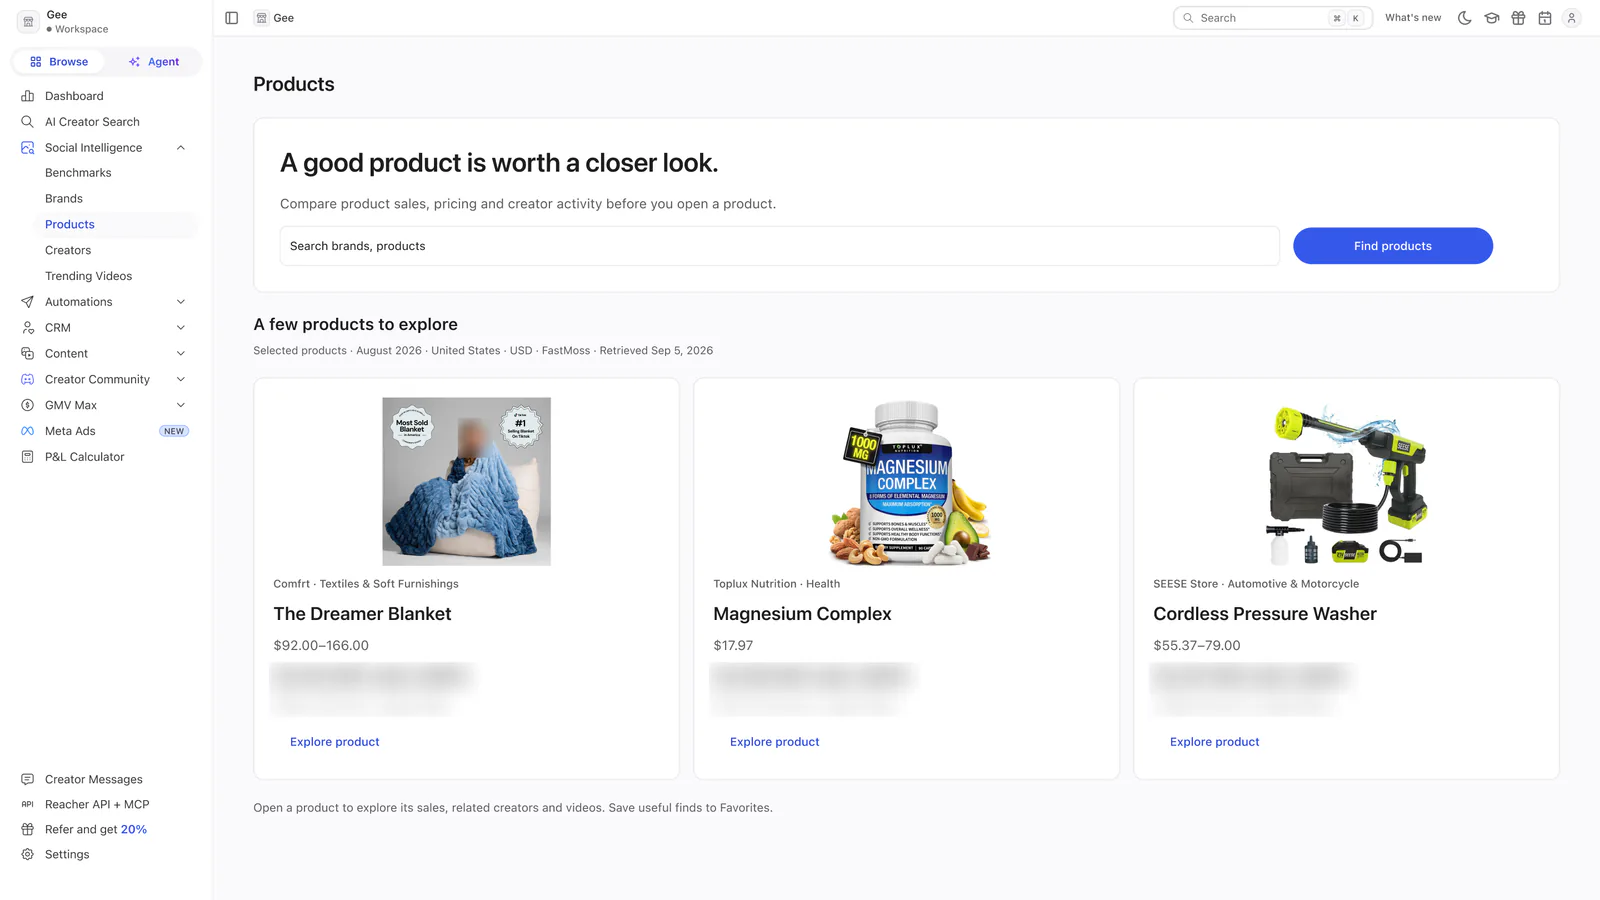Collapse the Social Intelligence section chevron

(x=181, y=148)
